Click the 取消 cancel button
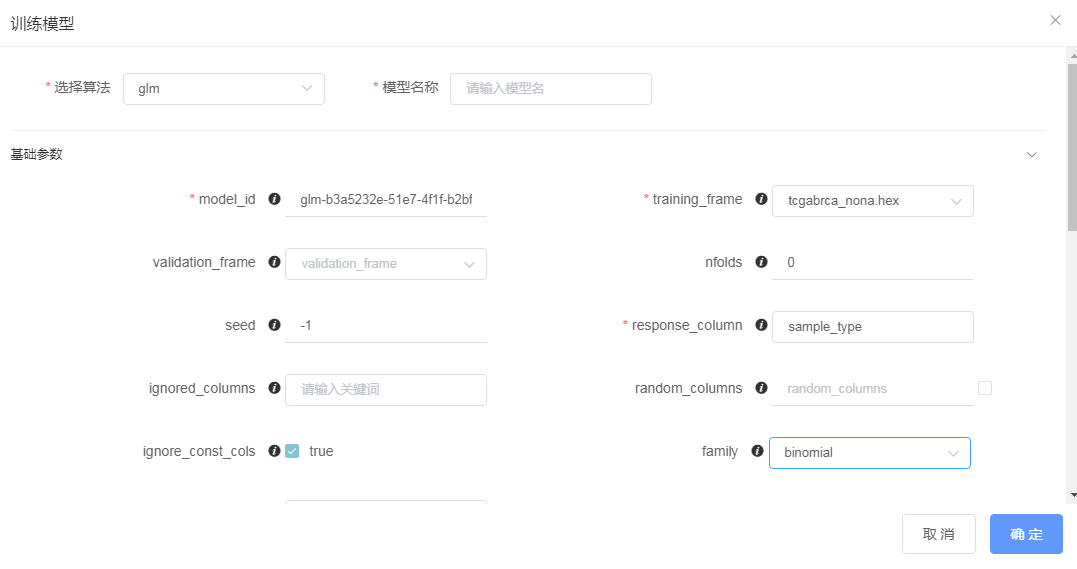This screenshot has width=1077, height=569. pos(938,534)
